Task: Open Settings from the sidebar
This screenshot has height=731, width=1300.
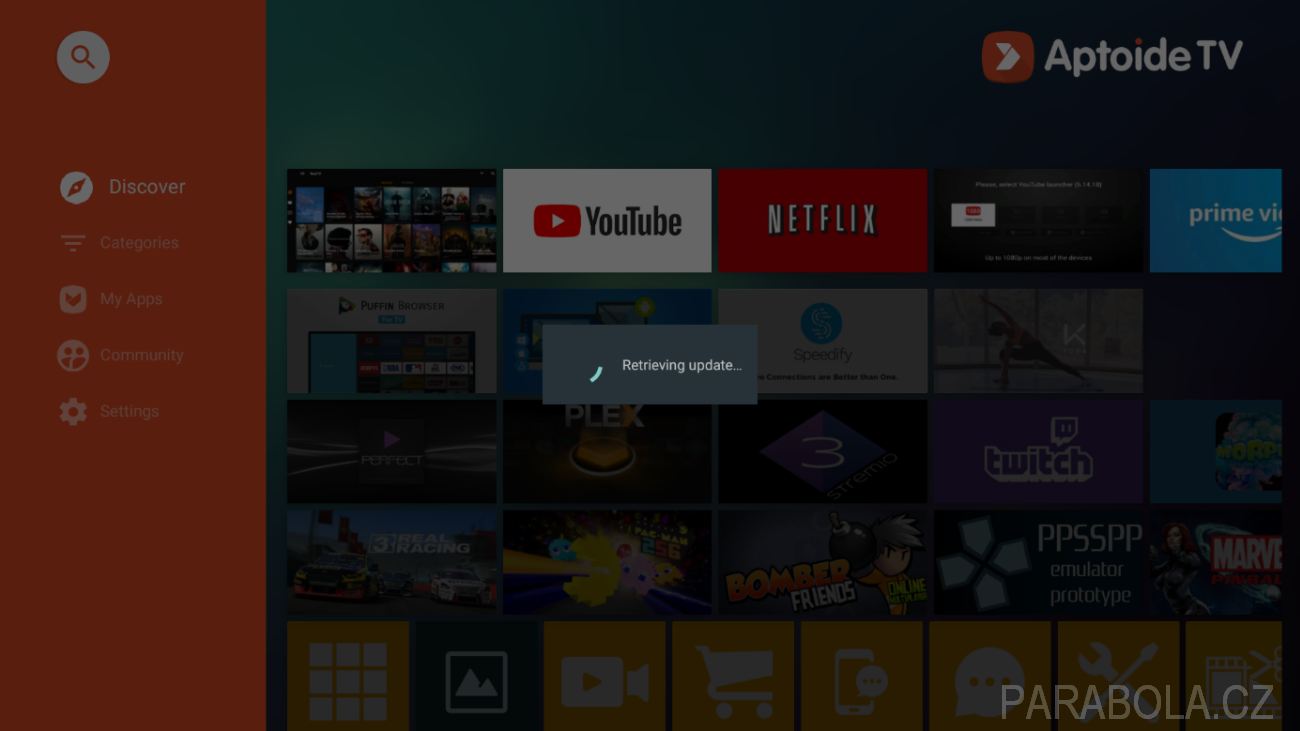Action: pyautogui.click(x=109, y=411)
